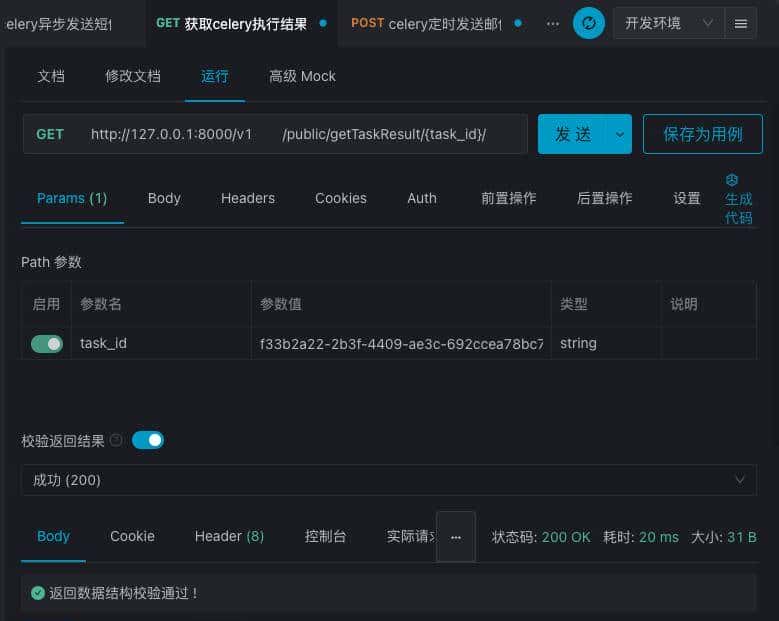Viewport: 779px width, 621px height.
Task: Click the 参数值 column header
Action: 281,304
